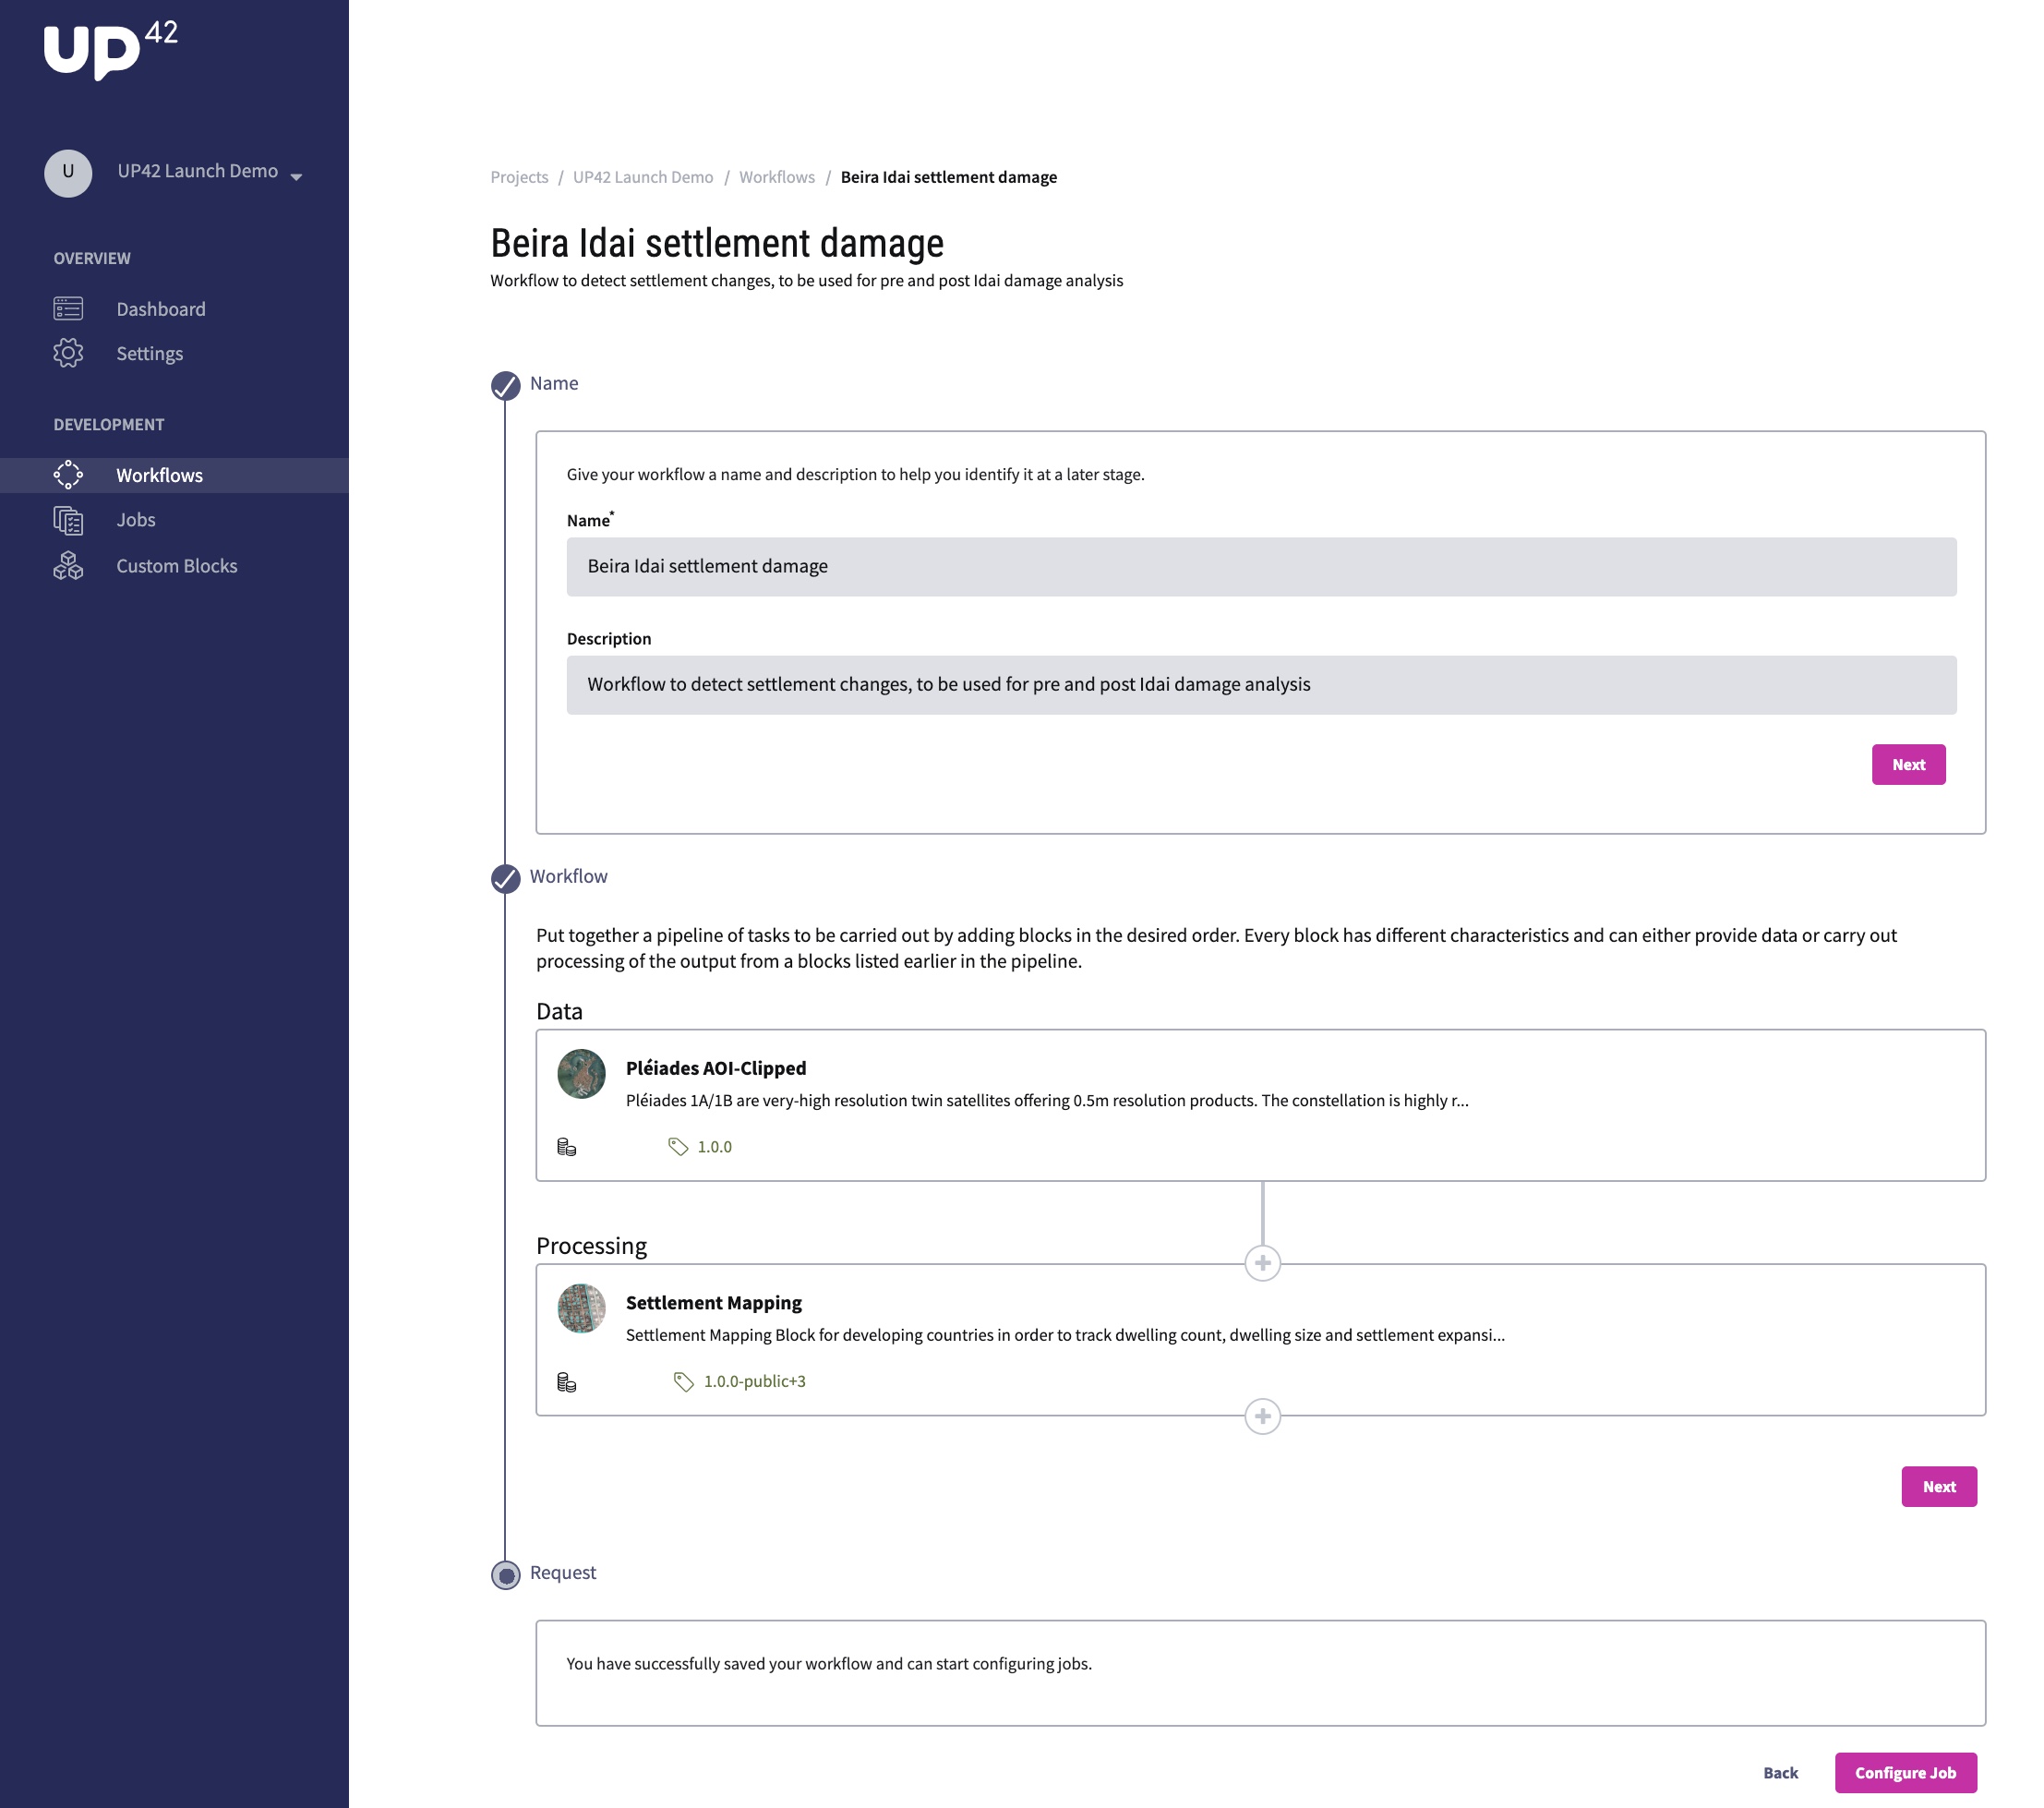Click the Dashboard icon in sidebar
Viewport: 2044px width, 1808px height.
(x=68, y=308)
